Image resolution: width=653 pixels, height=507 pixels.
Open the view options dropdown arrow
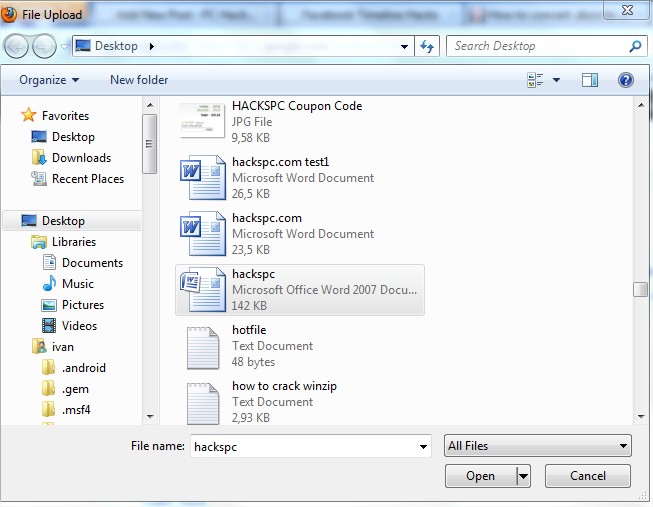[556, 80]
